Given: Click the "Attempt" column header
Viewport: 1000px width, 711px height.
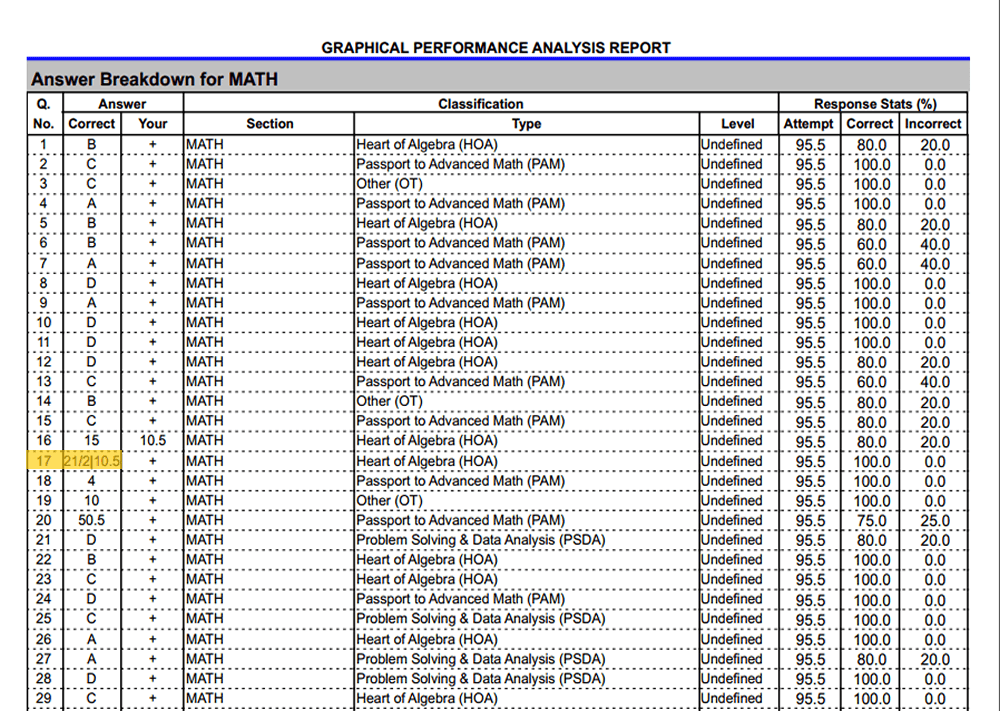Looking at the screenshot, I should (x=808, y=124).
